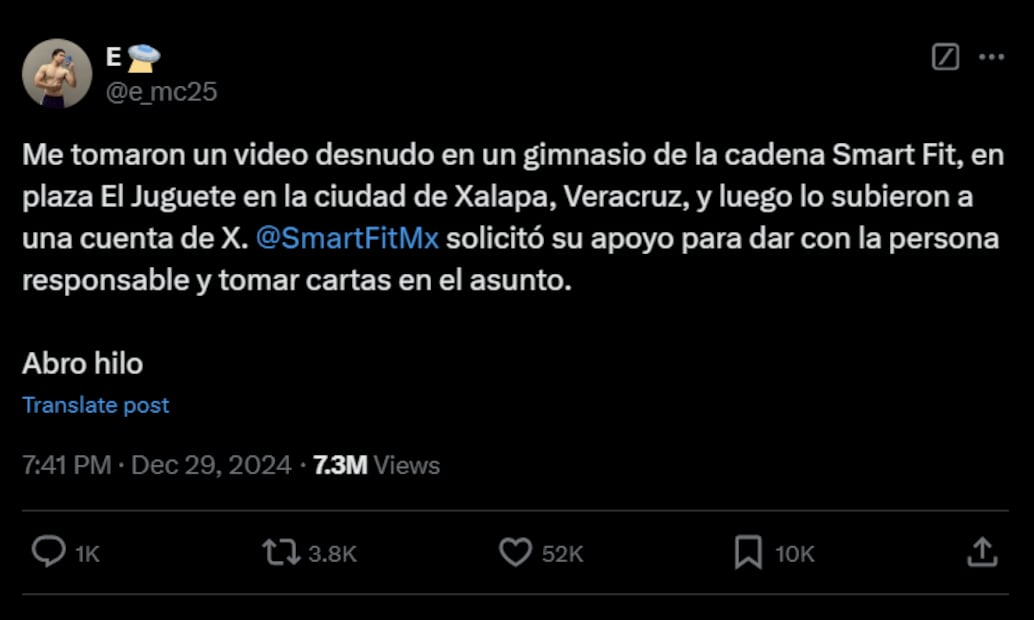Screen dimensions: 1034x620
Task: Click the 52K likes count
Action: click(x=563, y=554)
